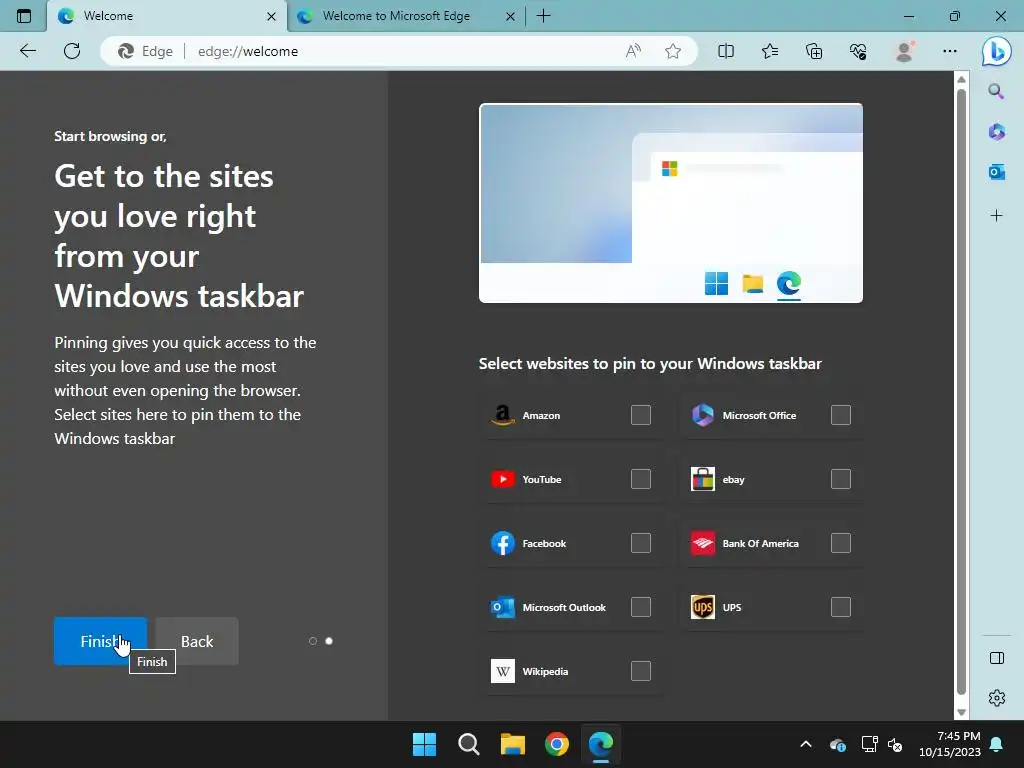The width and height of the screenshot is (1024, 768).
Task: Click the page vertical scrollbar thumb
Action: 961,392
